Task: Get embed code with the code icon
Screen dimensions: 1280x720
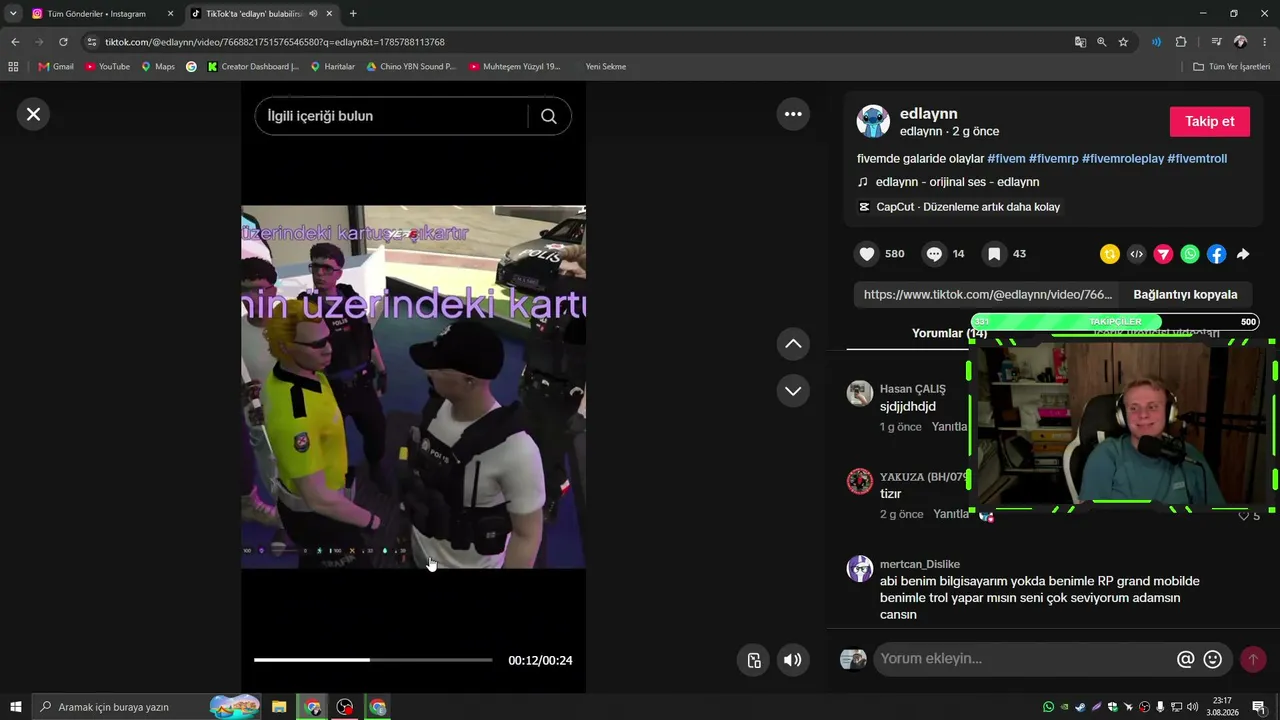Action: (1136, 254)
